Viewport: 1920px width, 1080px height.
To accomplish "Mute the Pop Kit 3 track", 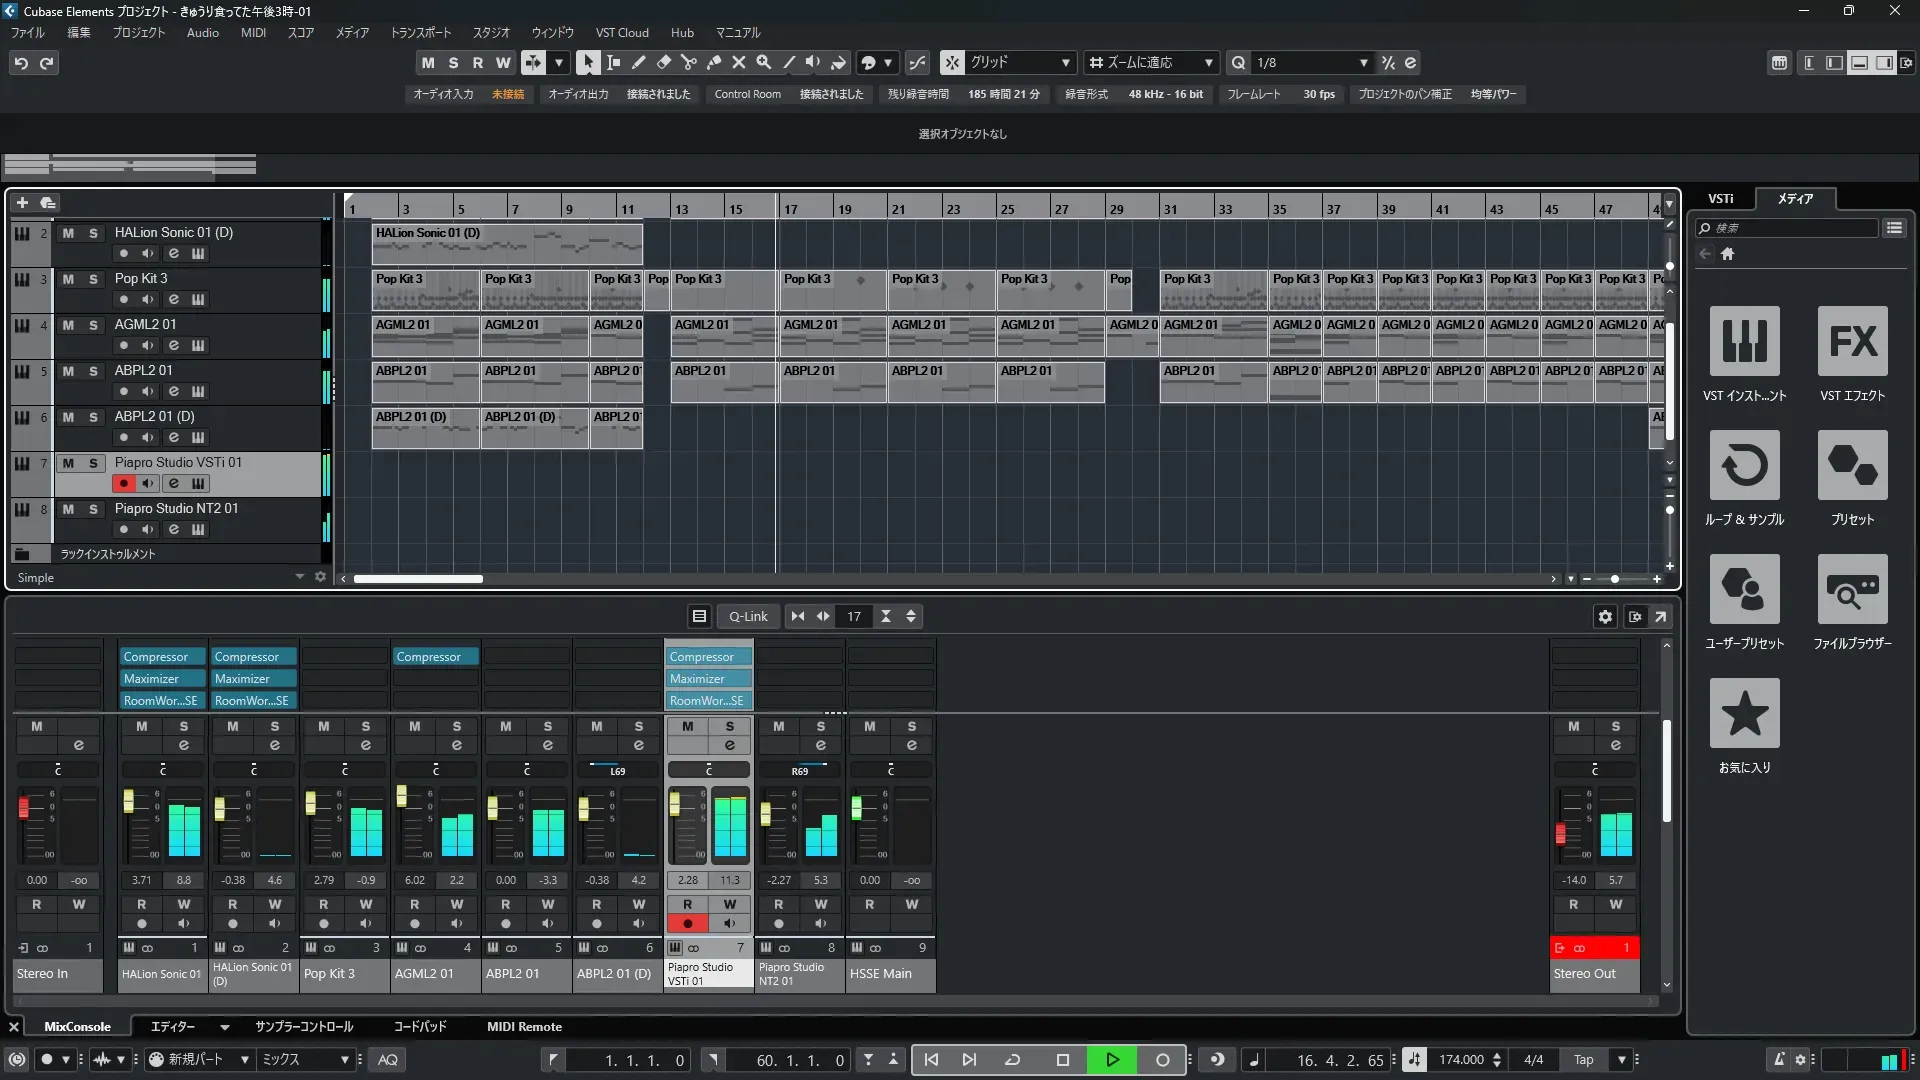I will [68, 279].
